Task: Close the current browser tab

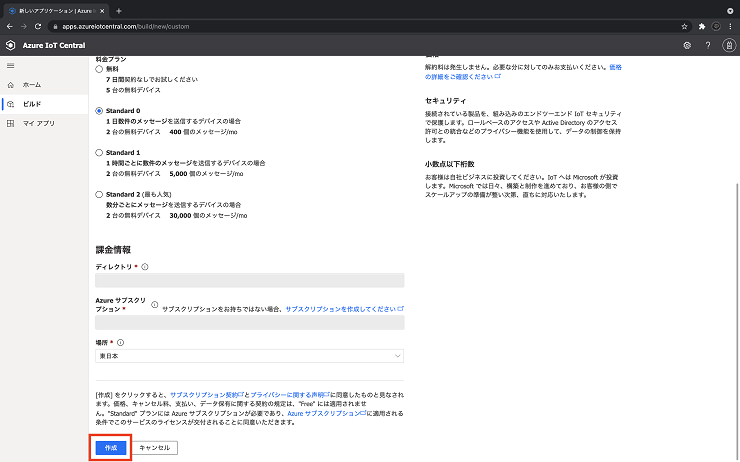Action: pyautogui.click(x=102, y=10)
